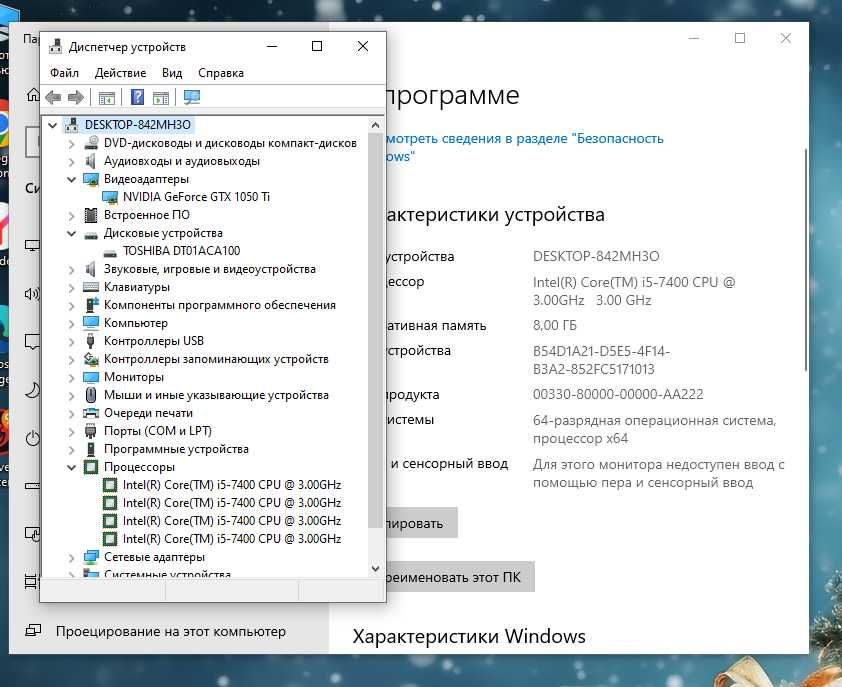
Task: Expand the Сетевые адаптеры category
Action: pos(71,558)
